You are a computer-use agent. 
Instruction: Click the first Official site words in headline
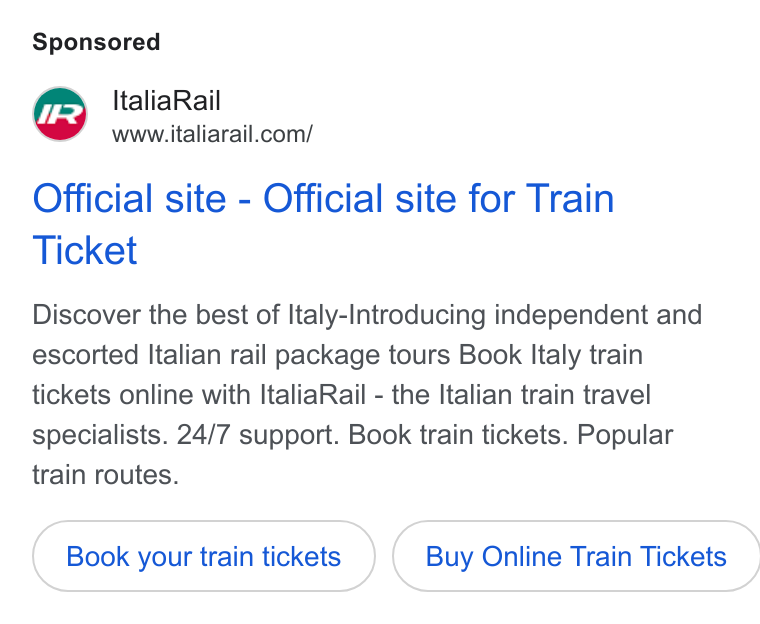129,198
